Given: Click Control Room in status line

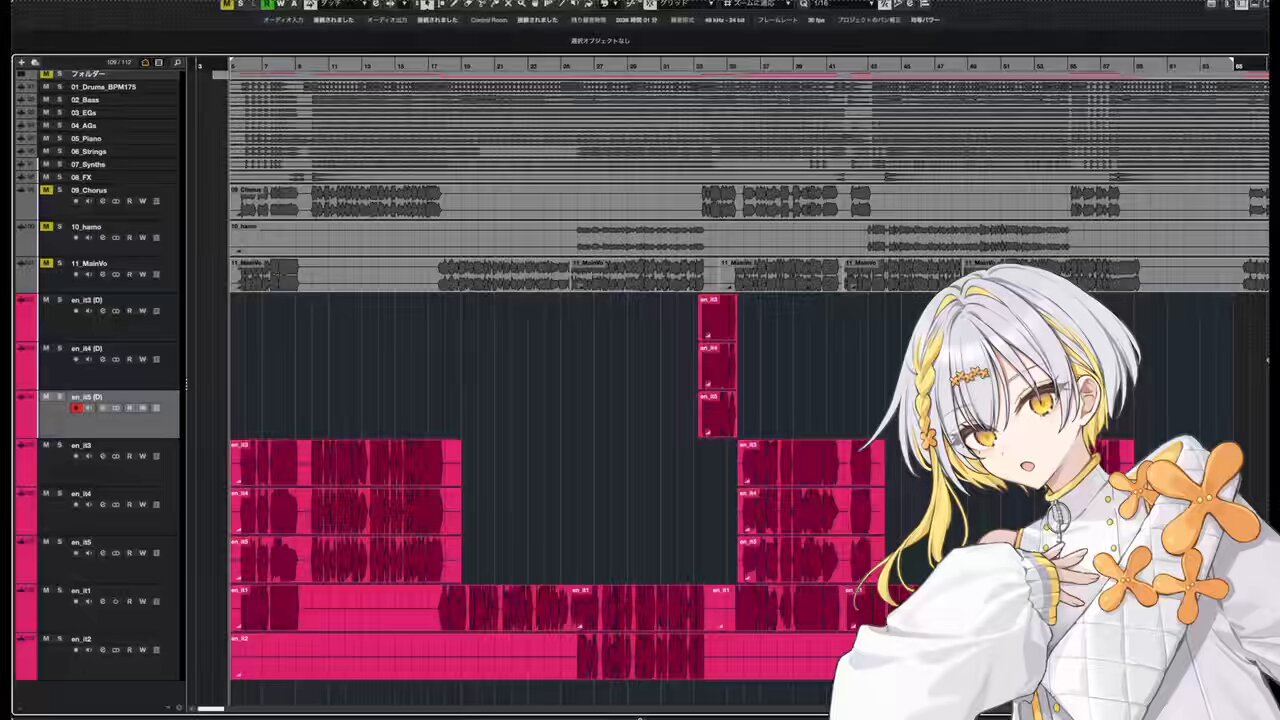Looking at the screenshot, I should (x=489, y=20).
